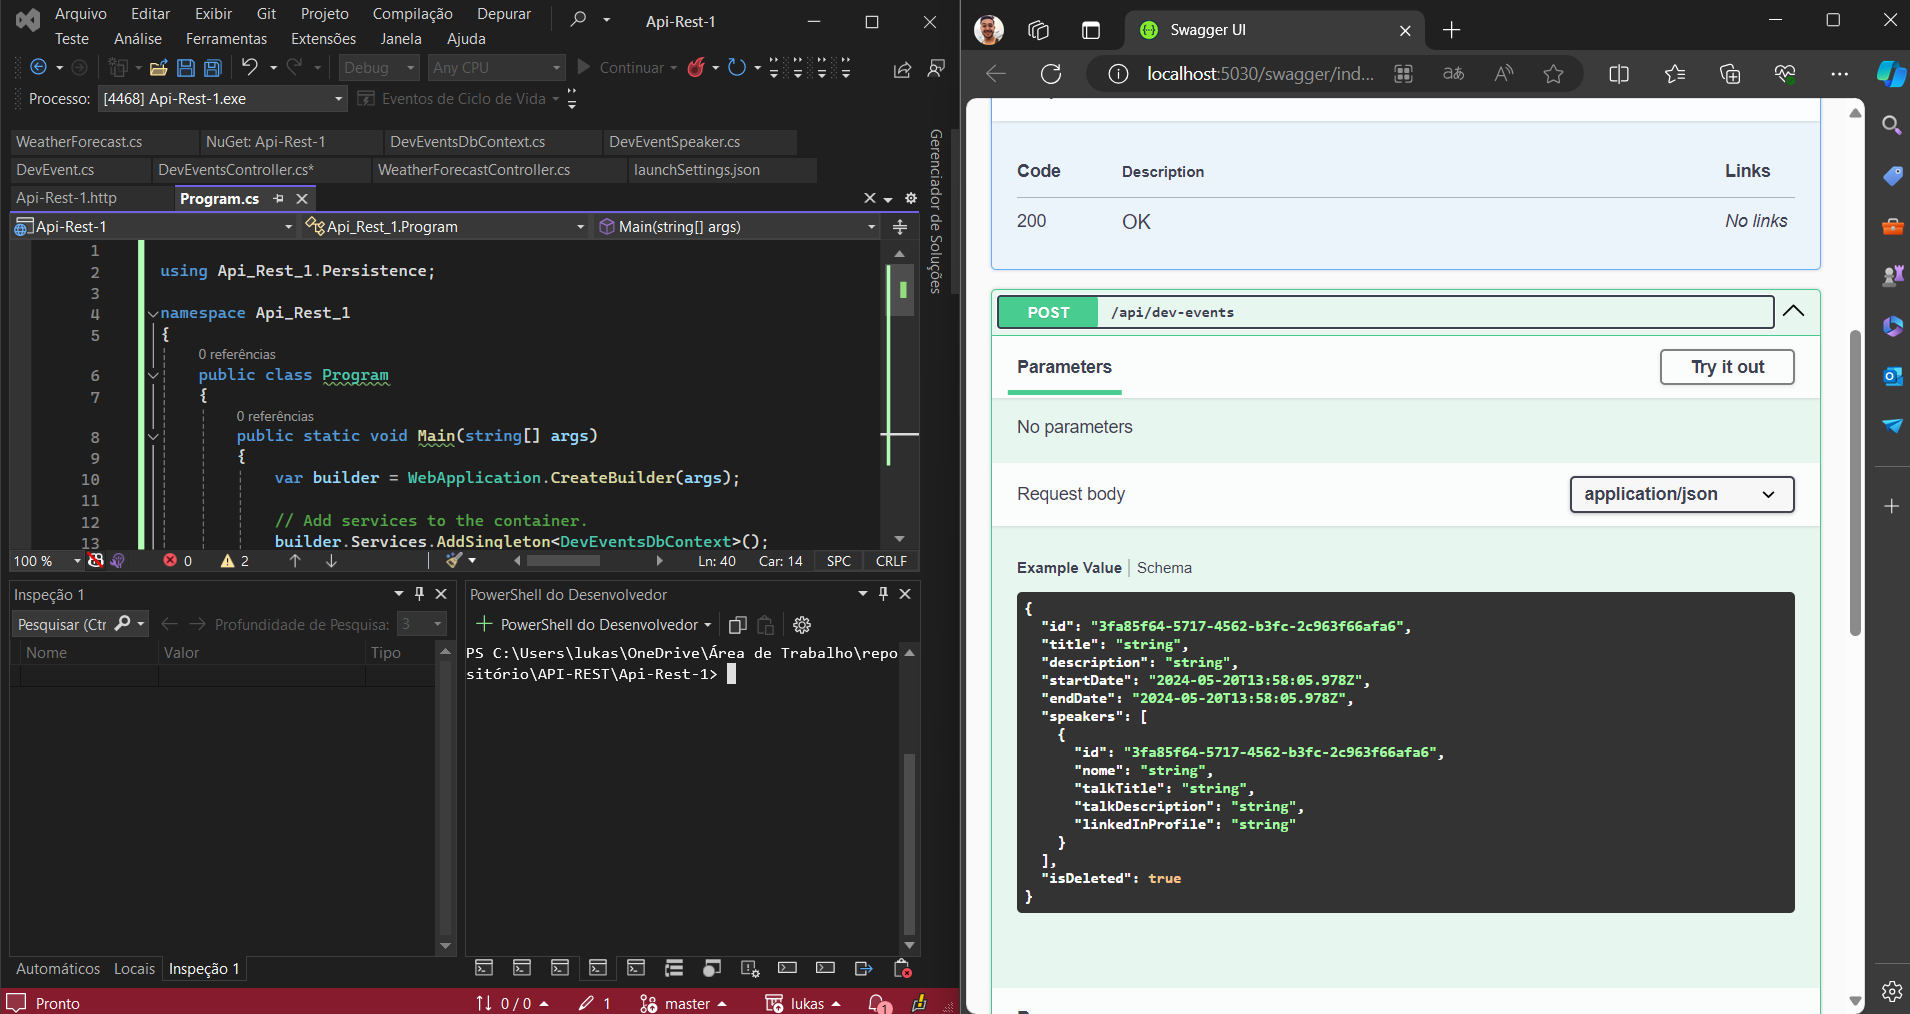Toggle the SPC whitespace indicator
Image resolution: width=1910 pixels, height=1014 pixels.
click(x=839, y=561)
